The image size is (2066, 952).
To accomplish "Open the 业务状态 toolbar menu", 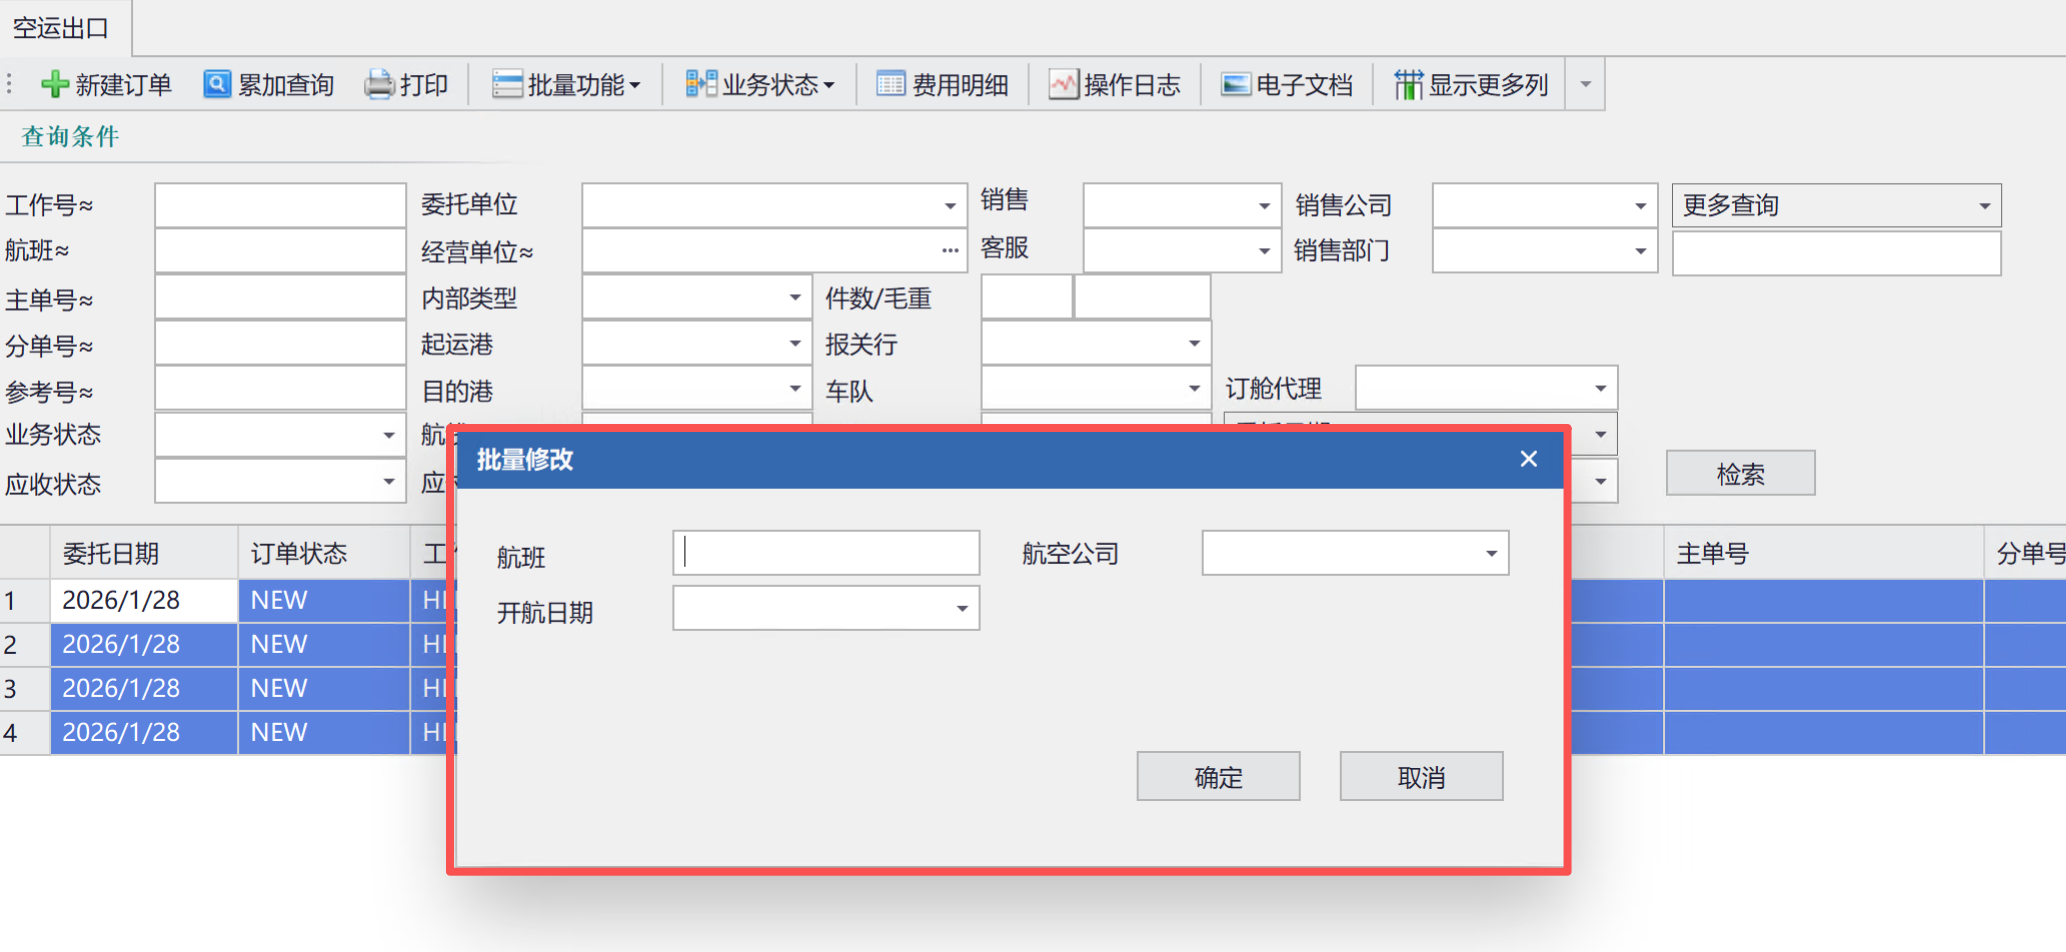I will (760, 84).
